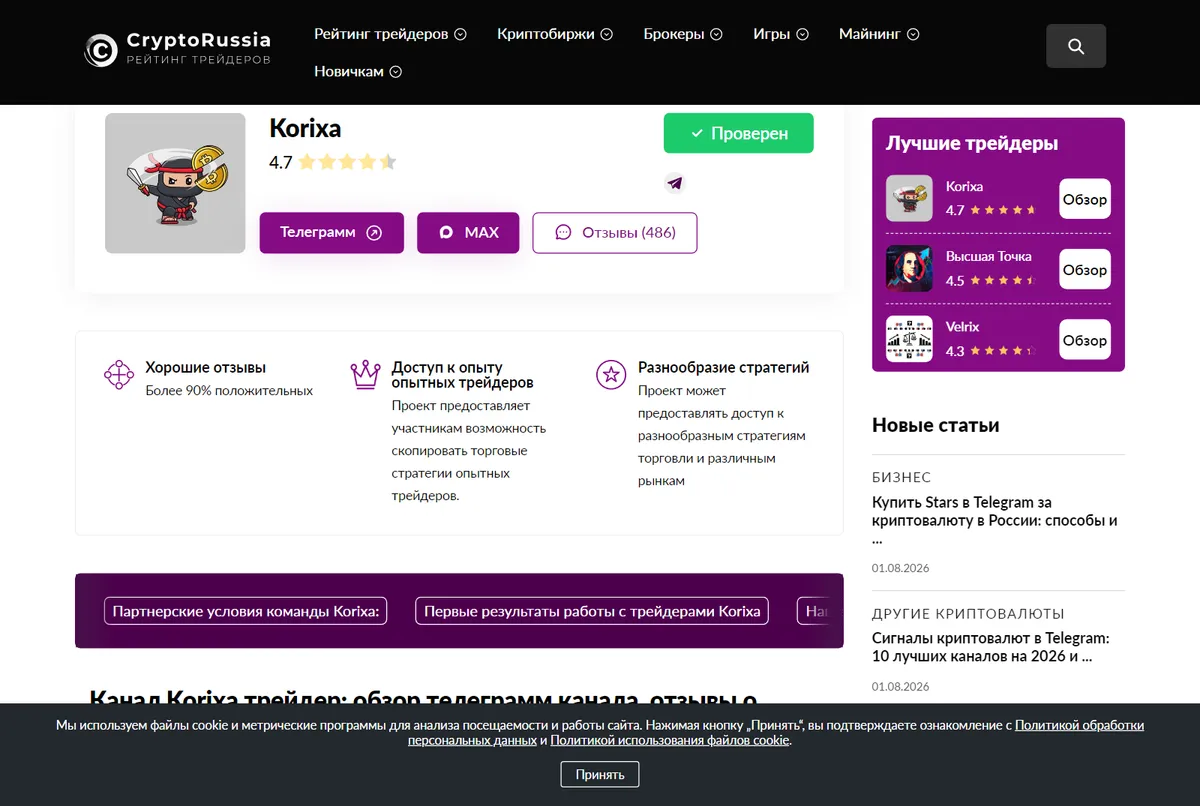Click the Проверен verified button
This screenshot has width=1200, height=806.
739,133
